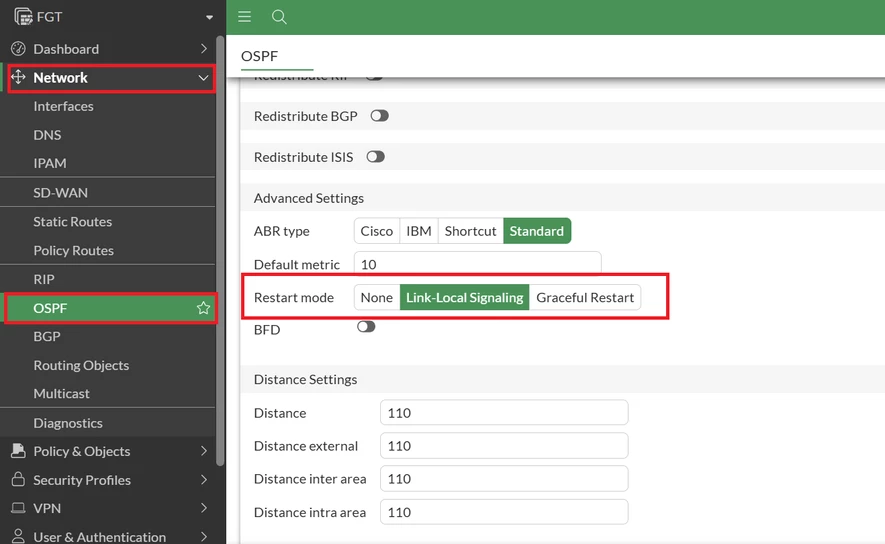
Task: Set ABR type to Standard
Action: pyautogui.click(x=537, y=231)
